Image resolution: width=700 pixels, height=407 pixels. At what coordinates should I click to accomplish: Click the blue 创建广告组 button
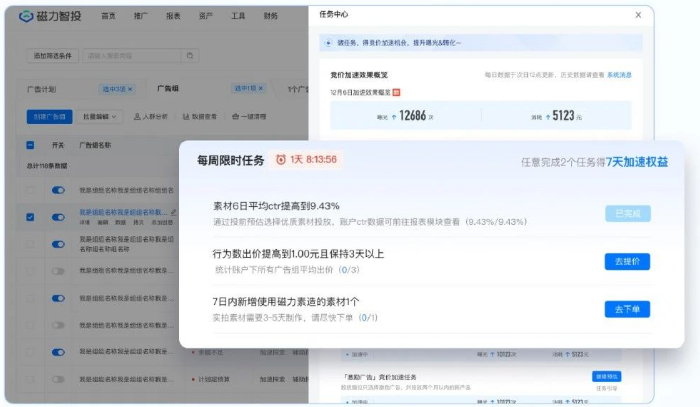(50, 116)
